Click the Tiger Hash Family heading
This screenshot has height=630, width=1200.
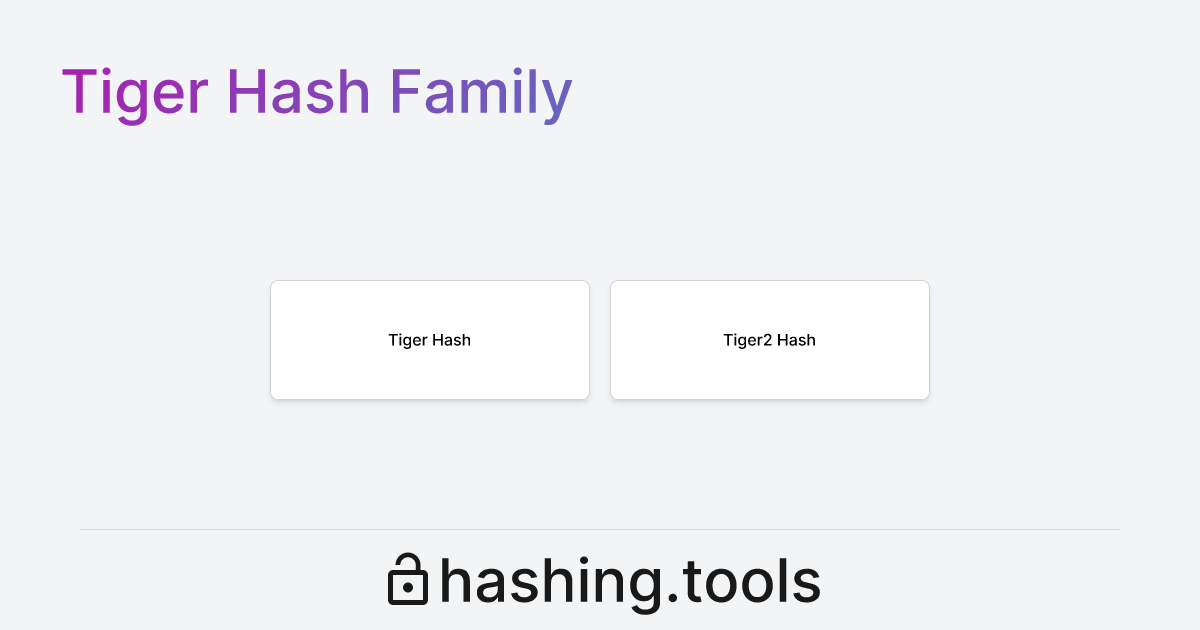317,92
